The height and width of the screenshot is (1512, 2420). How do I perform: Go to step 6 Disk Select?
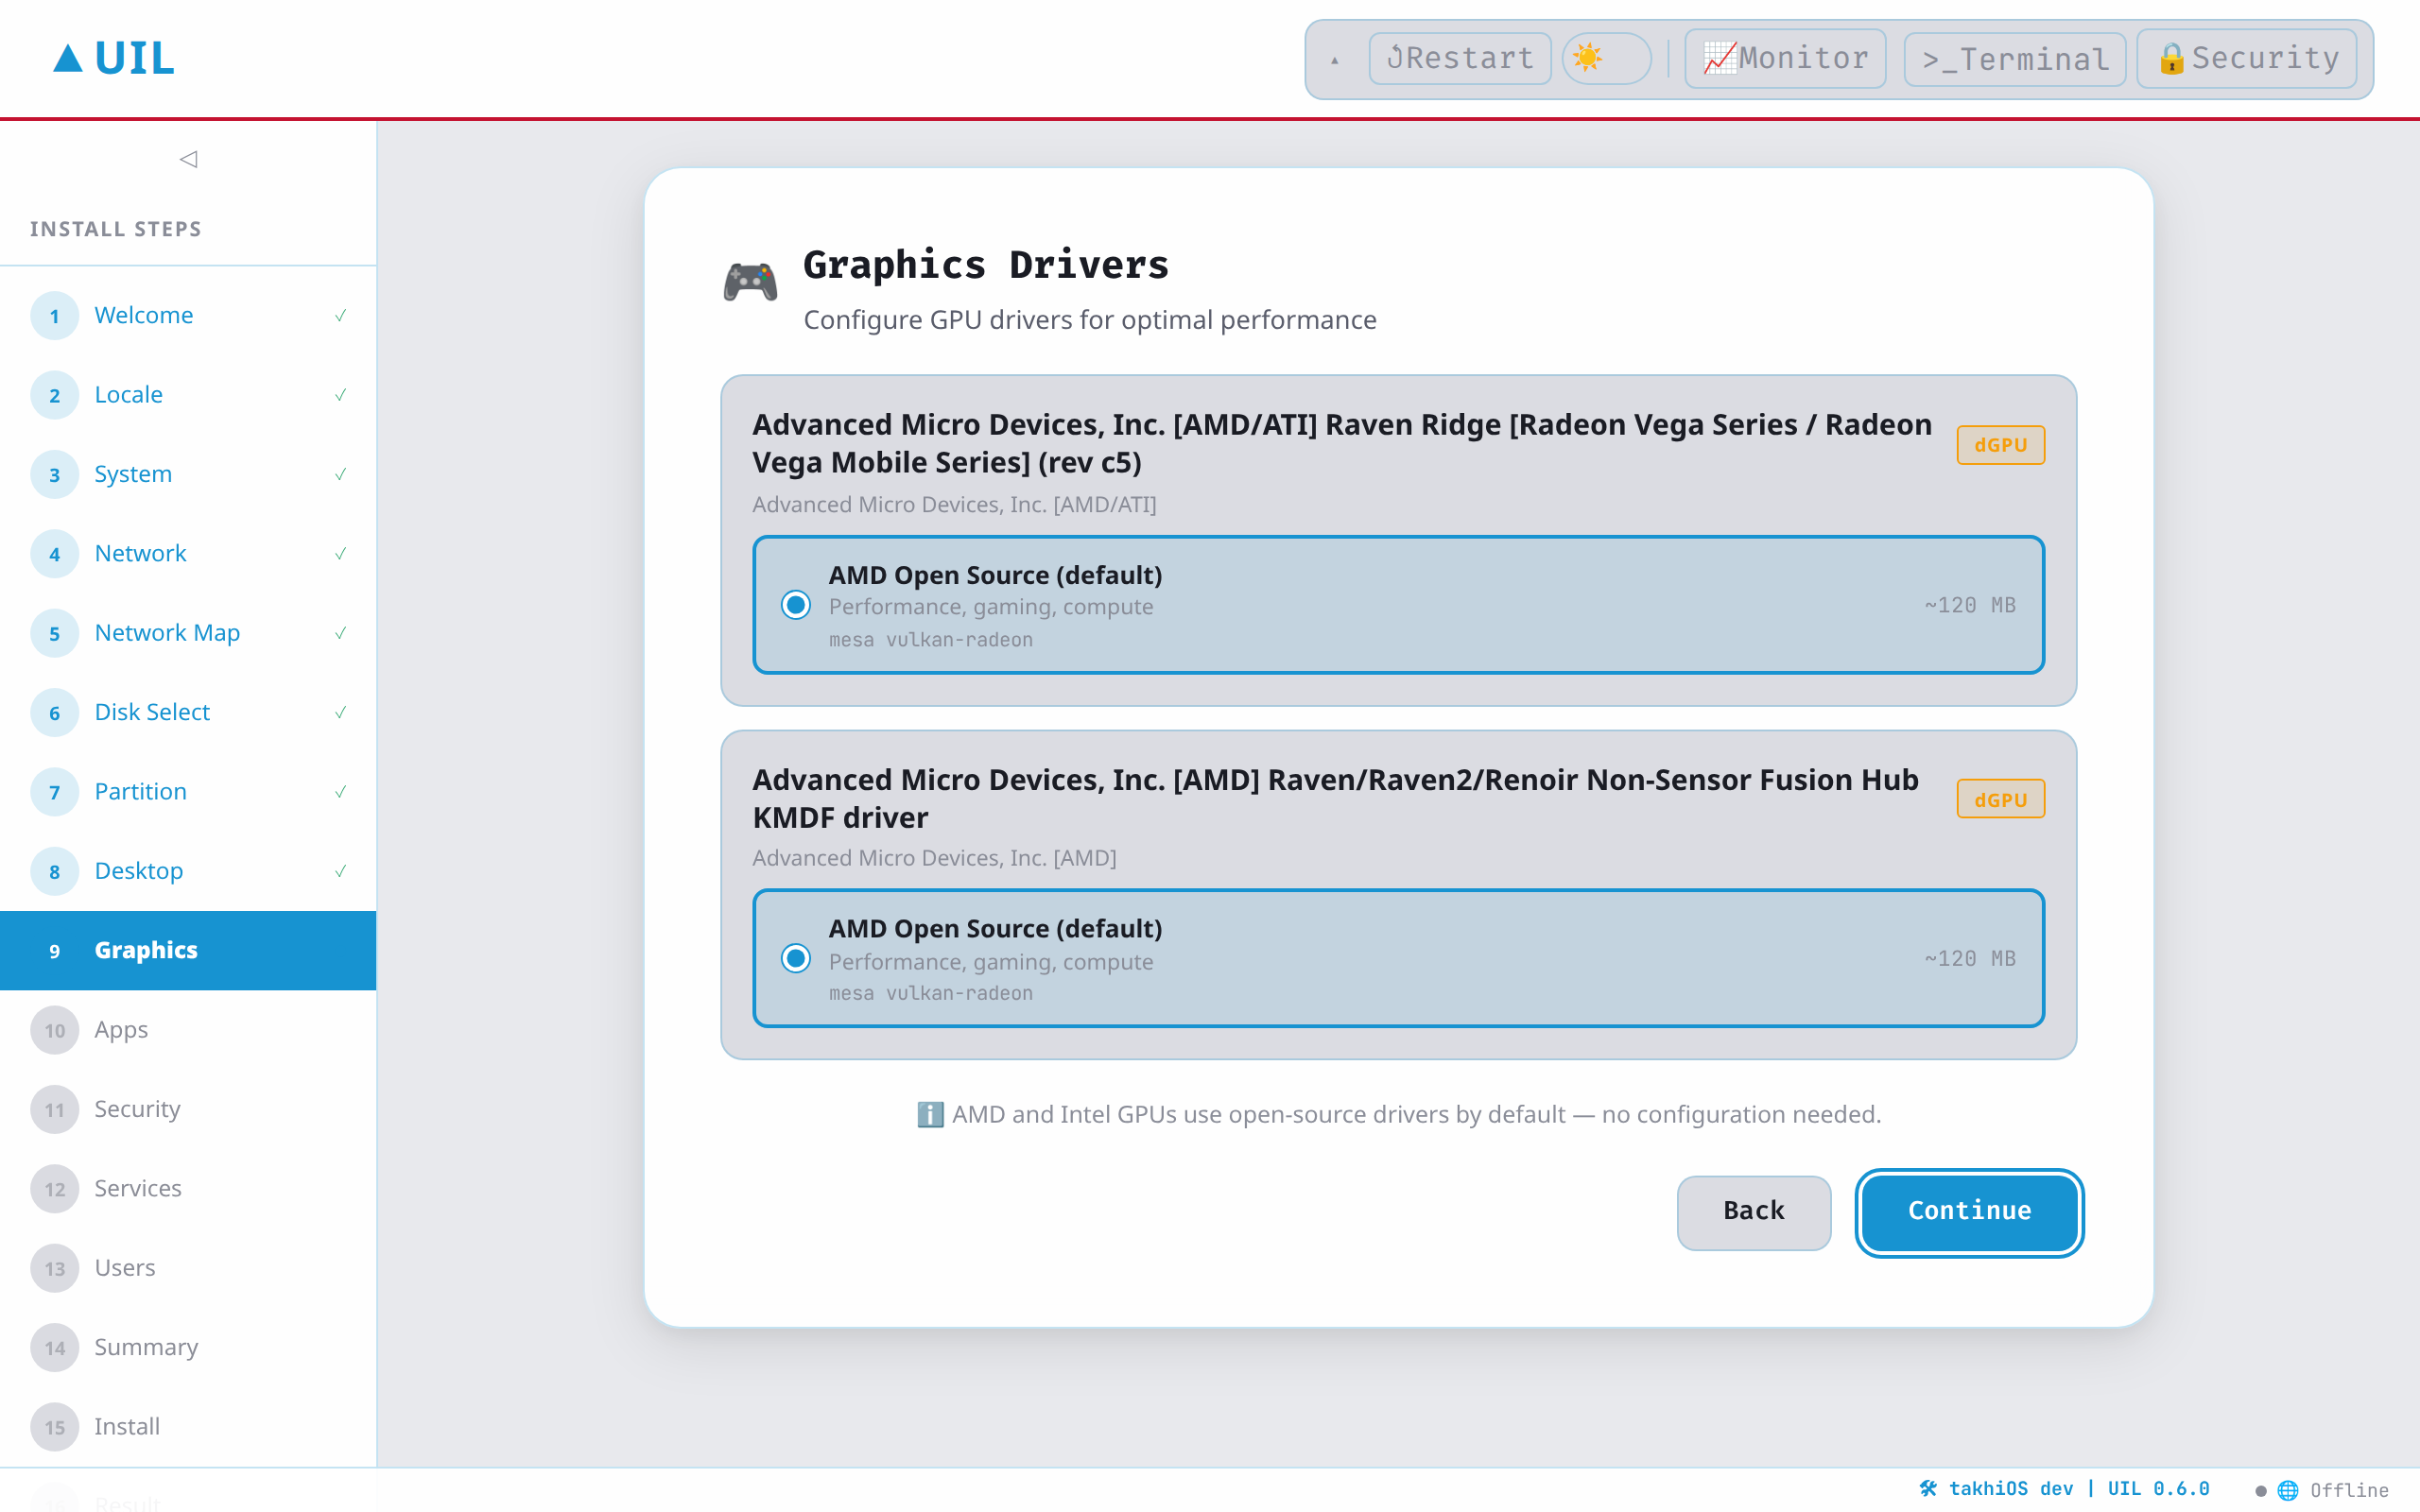pyautogui.click(x=188, y=712)
